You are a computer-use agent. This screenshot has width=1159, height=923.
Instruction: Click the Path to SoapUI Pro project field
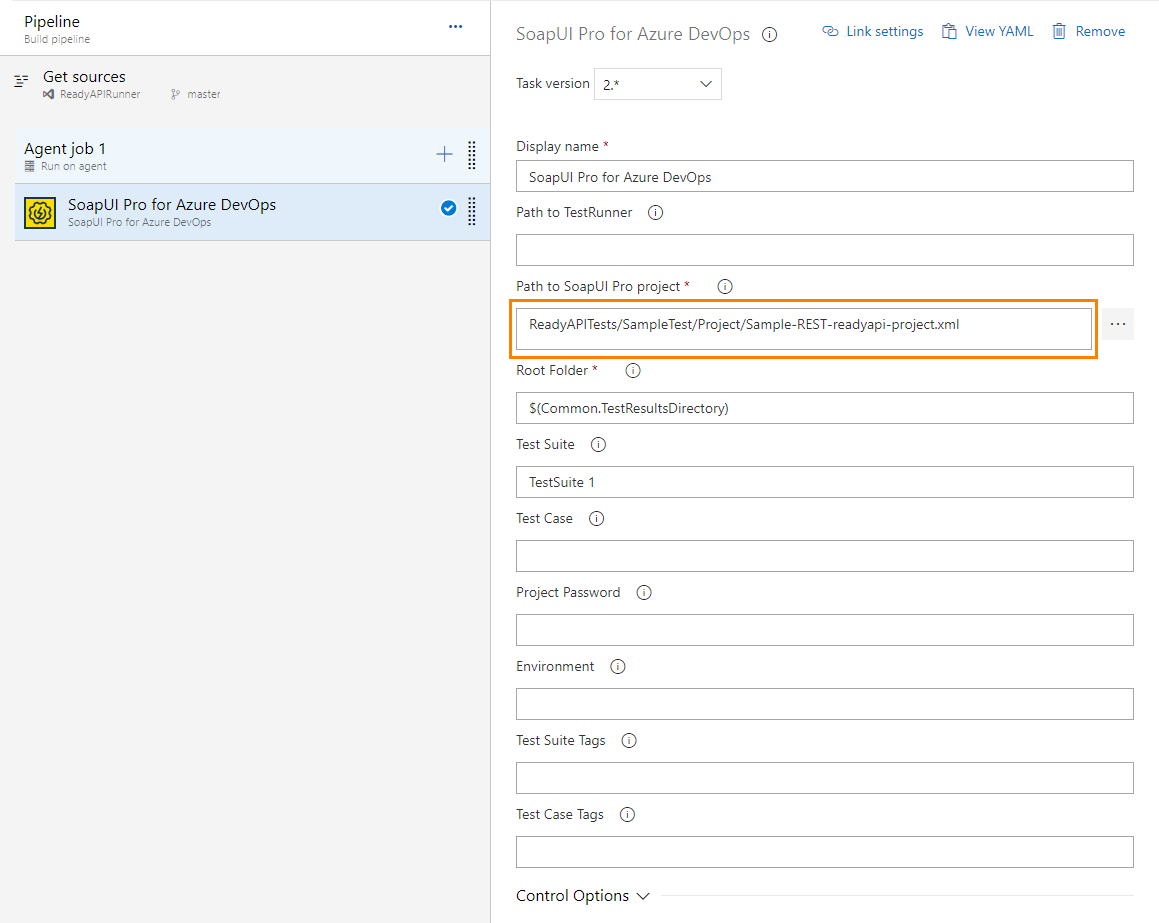point(803,329)
